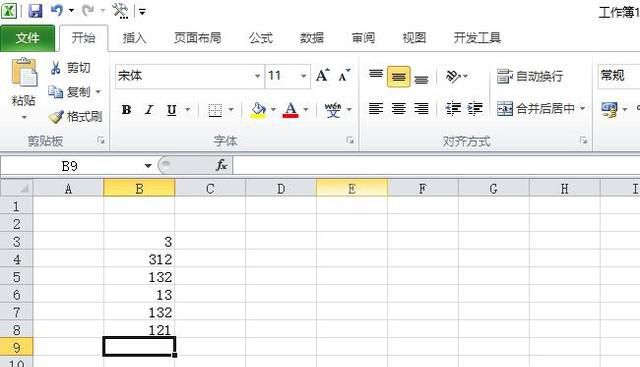
Task: Click the accounting number format icon
Action: [x=609, y=109]
